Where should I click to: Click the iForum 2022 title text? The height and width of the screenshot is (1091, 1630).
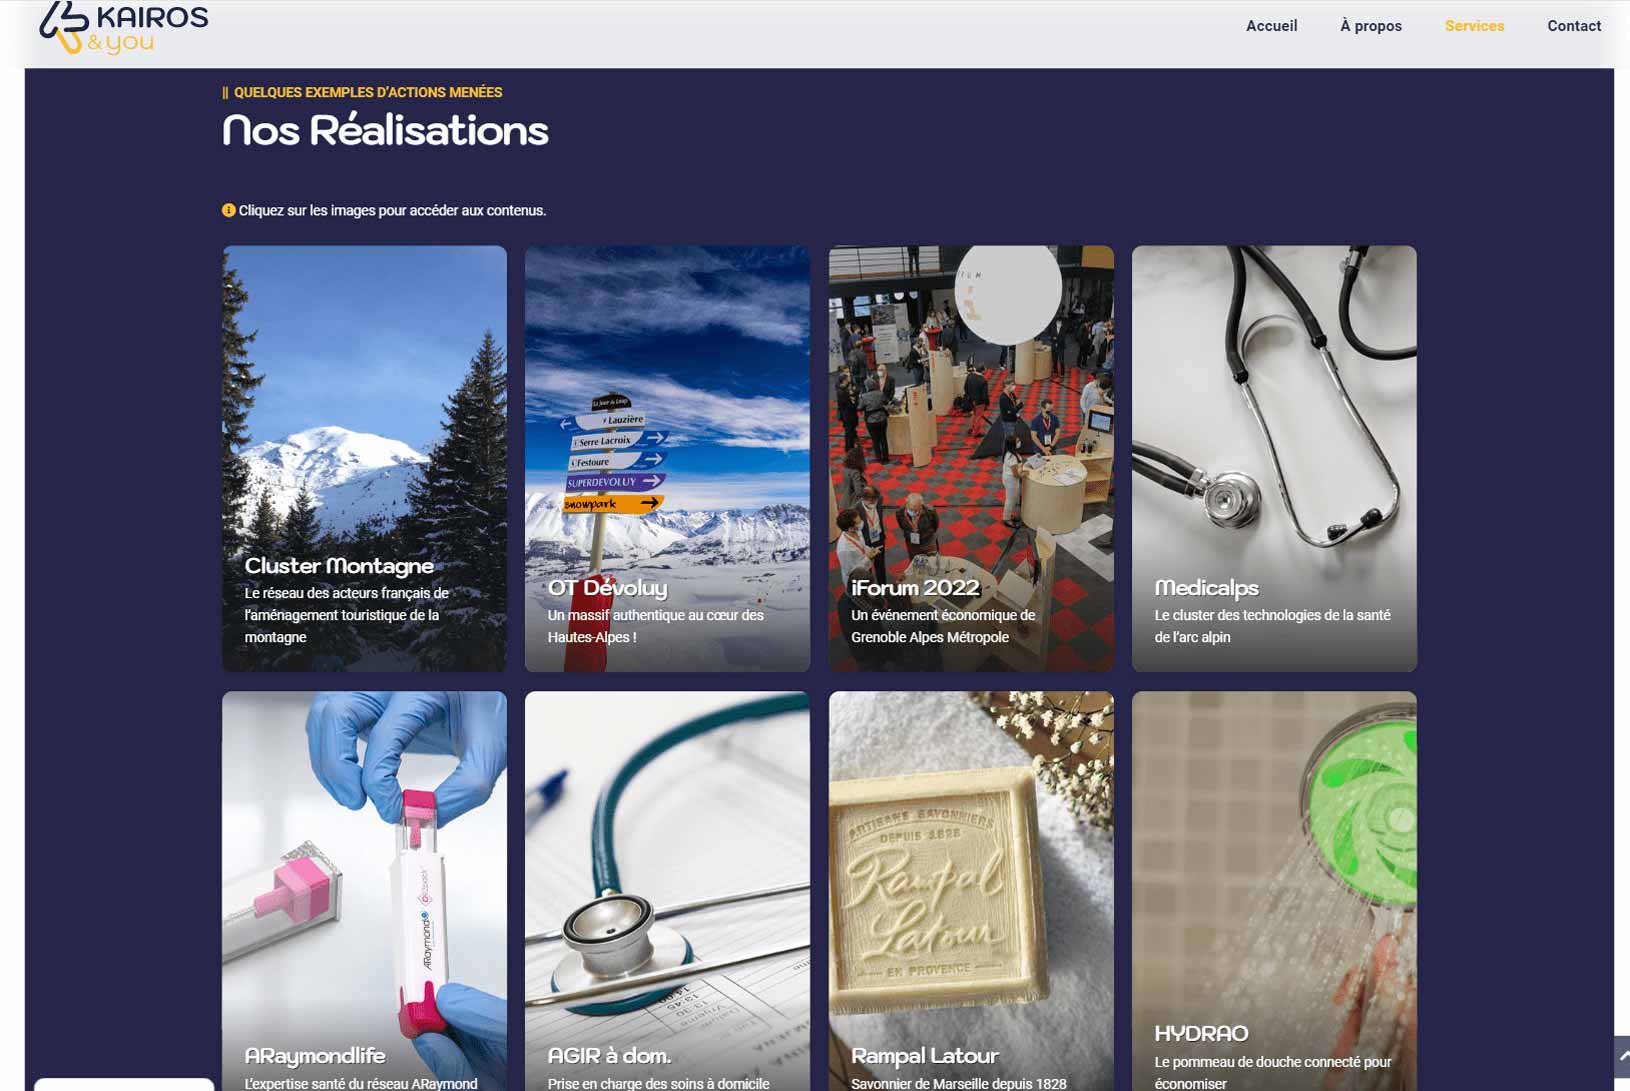915,588
